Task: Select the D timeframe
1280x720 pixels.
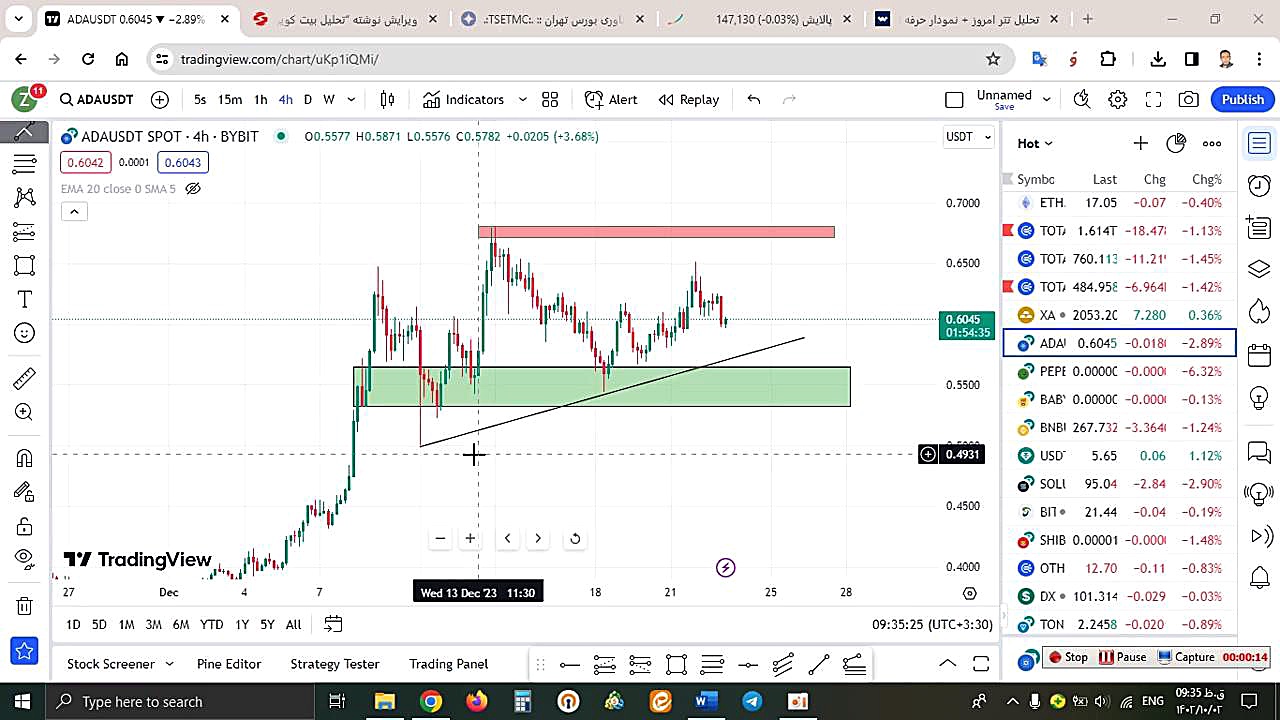Action: [308, 99]
